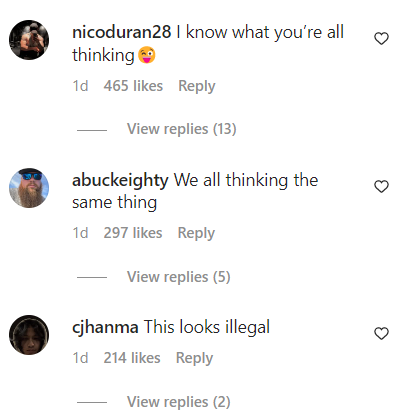Open cjhanma's profile avatar
The width and height of the screenshot is (406, 417).
29,335
